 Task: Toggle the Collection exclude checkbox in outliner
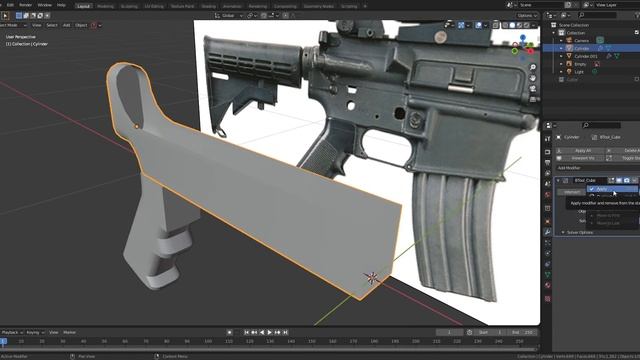[x=637, y=32]
